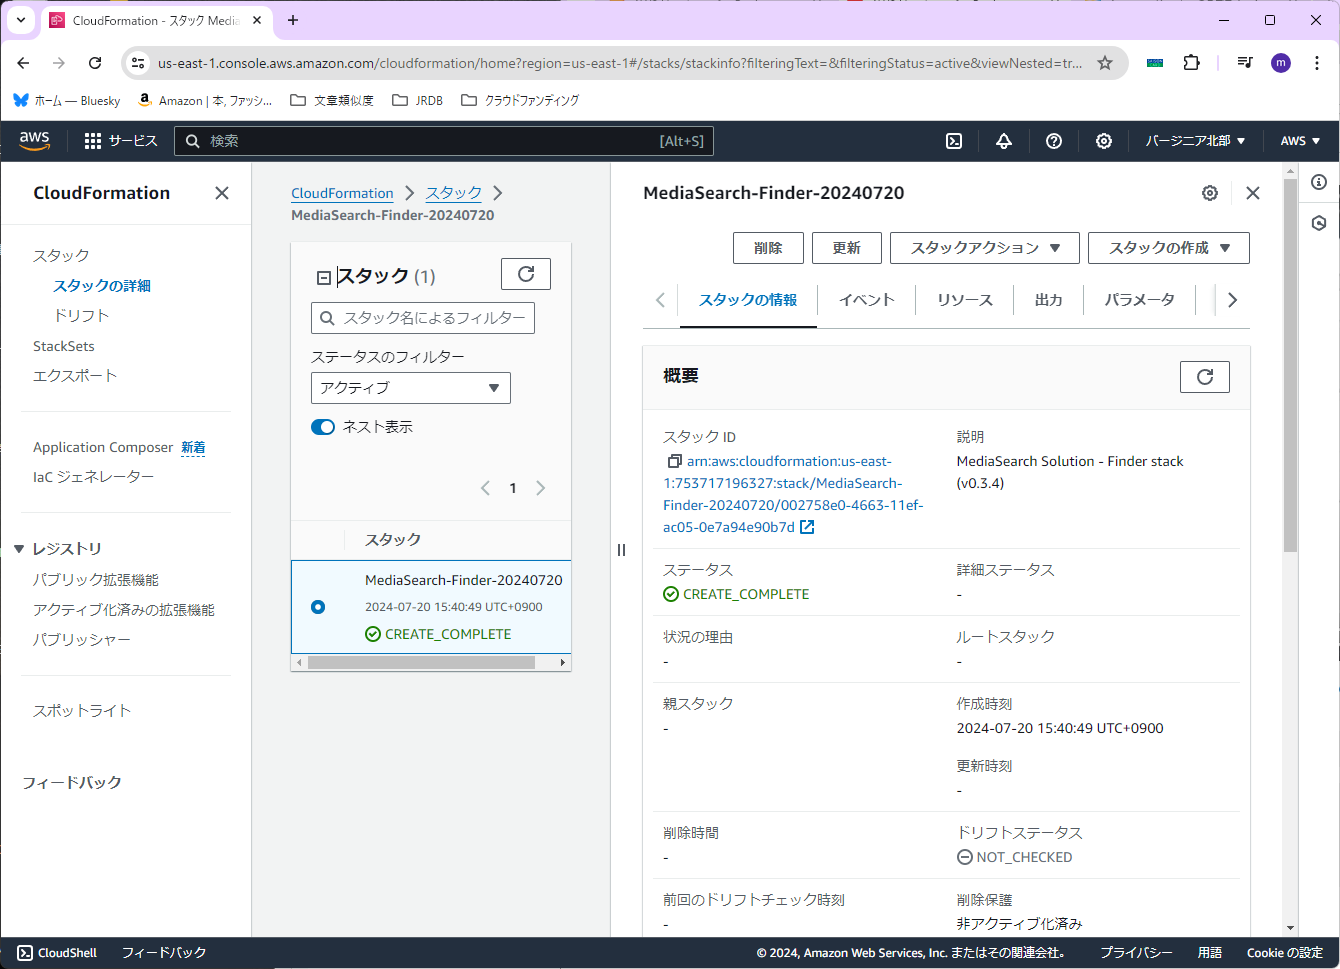Click the 更新 button
1340x969 pixels.
tap(847, 248)
